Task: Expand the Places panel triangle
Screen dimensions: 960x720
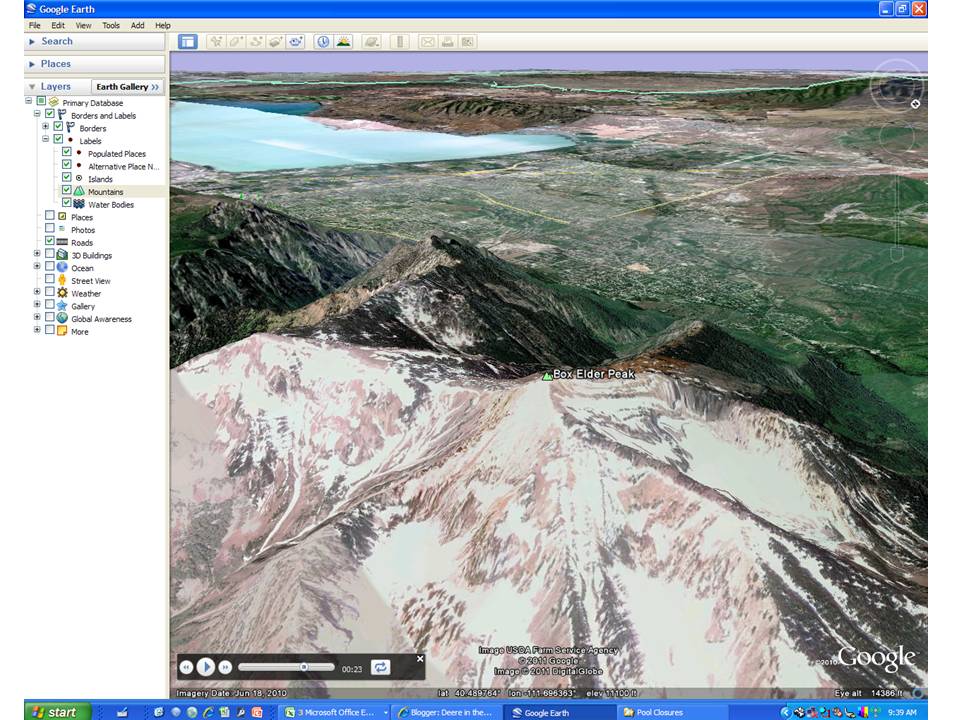Action: (x=32, y=64)
